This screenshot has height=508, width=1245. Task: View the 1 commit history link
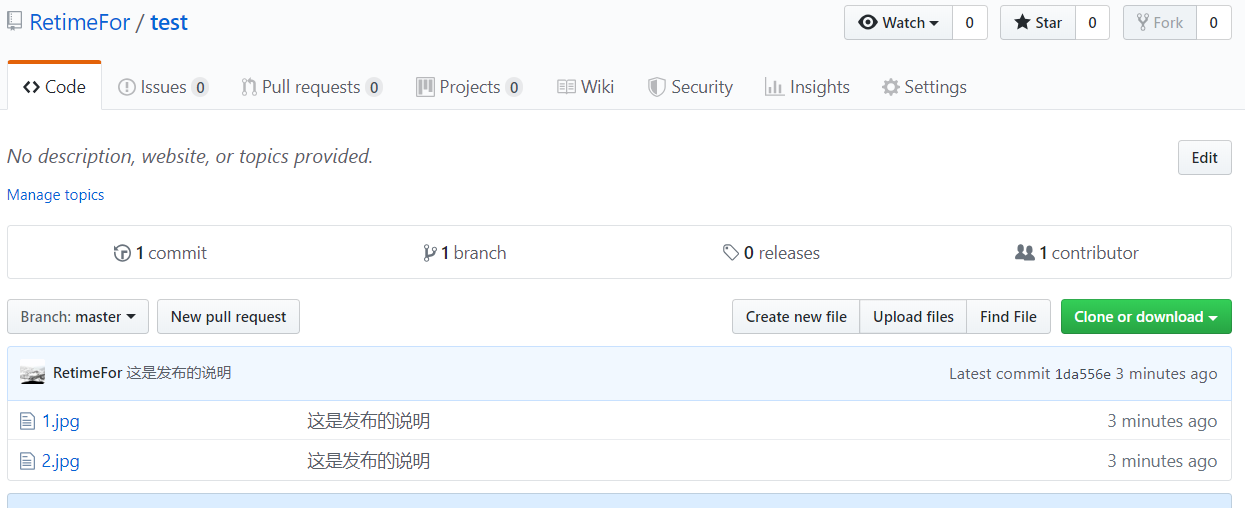tap(160, 253)
